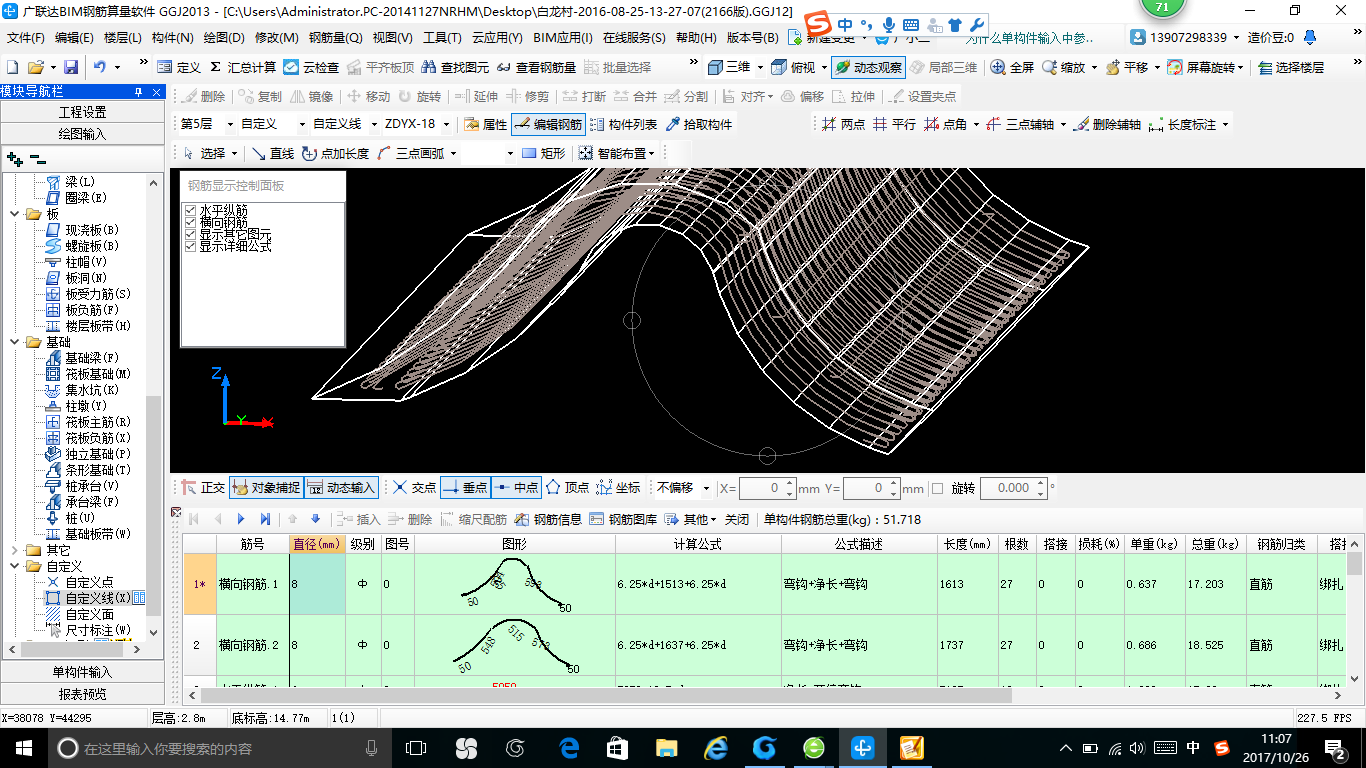Toggle 动态输入 dynamic input
Image resolution: width=1366 pixels, height=768 pixels.
(x=340, y=488)
